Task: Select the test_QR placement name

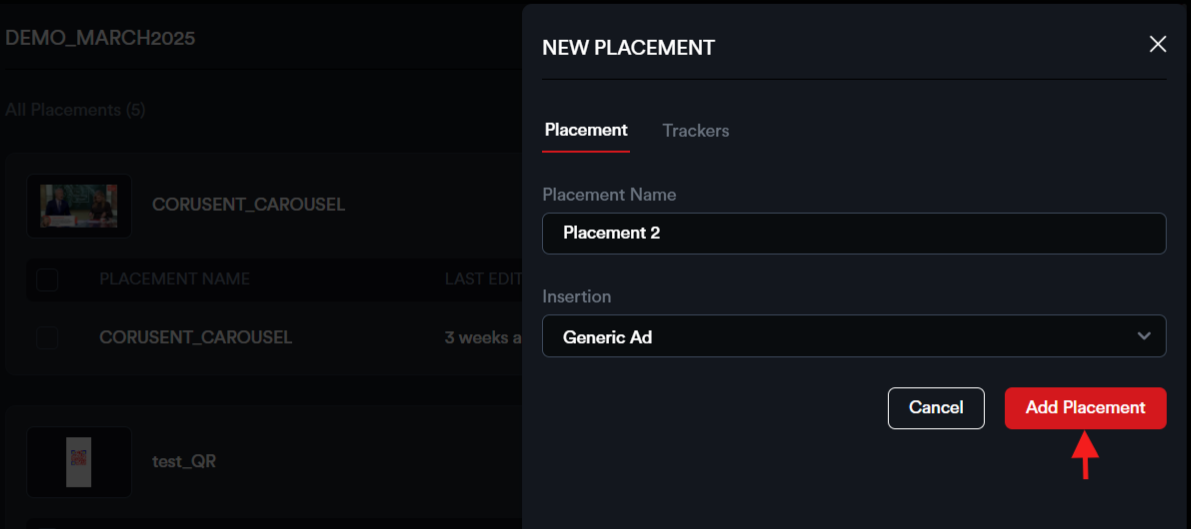Action: click(184, 462)
